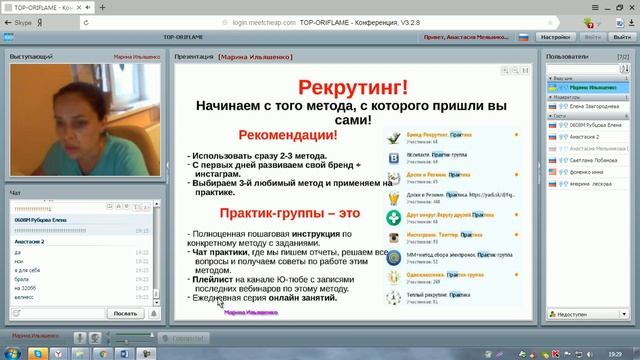Click the browser page translate icon
Viewport: 640px width, 360px height.
coord(620,23)
